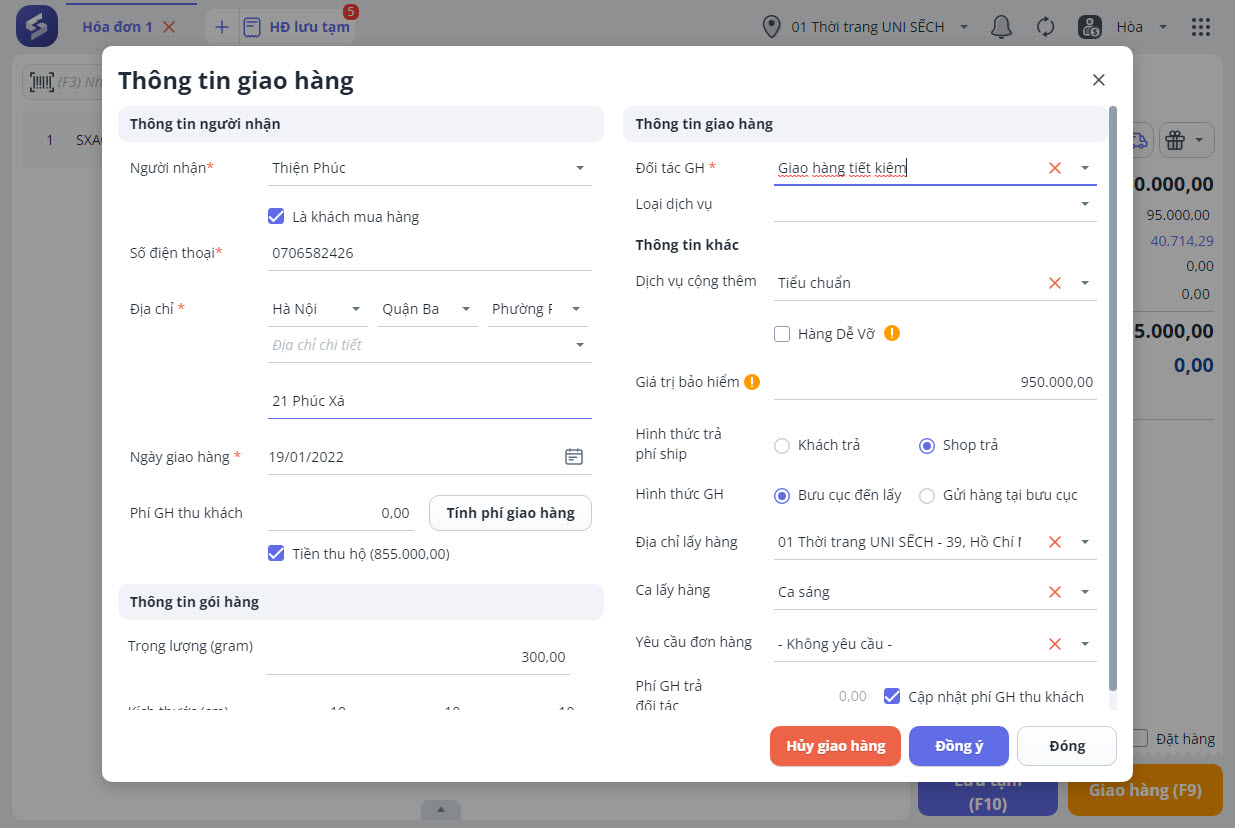Viewport: 1235px width, 828px height.
Task: Select Khách trả radio option
Action: point(782,445)
